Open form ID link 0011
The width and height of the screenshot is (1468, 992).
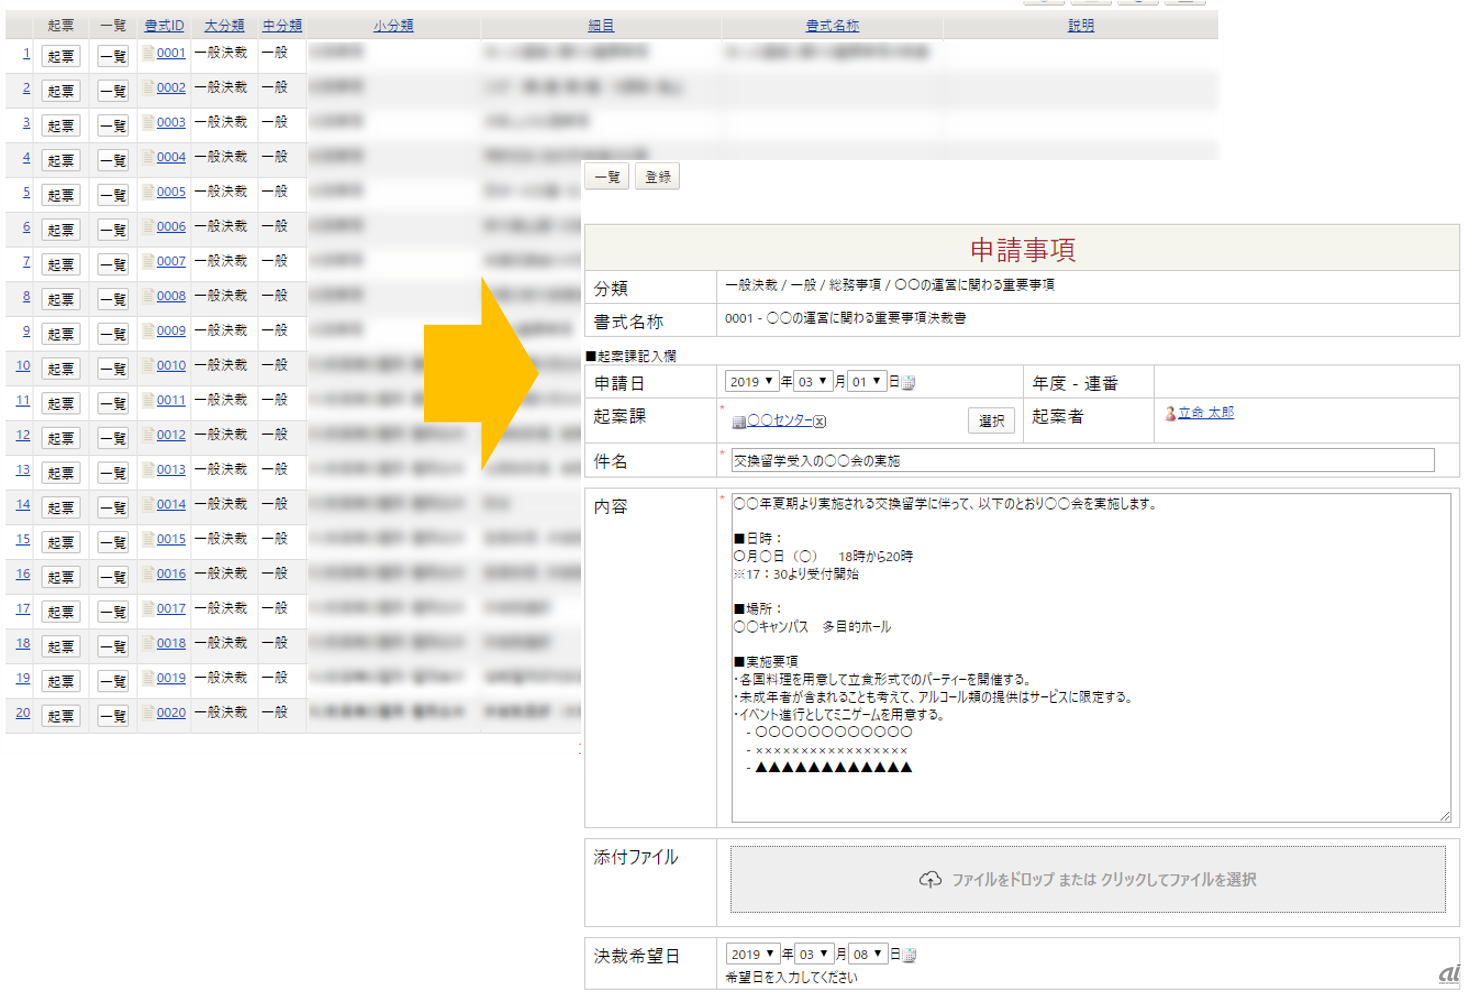coord(171,400)
